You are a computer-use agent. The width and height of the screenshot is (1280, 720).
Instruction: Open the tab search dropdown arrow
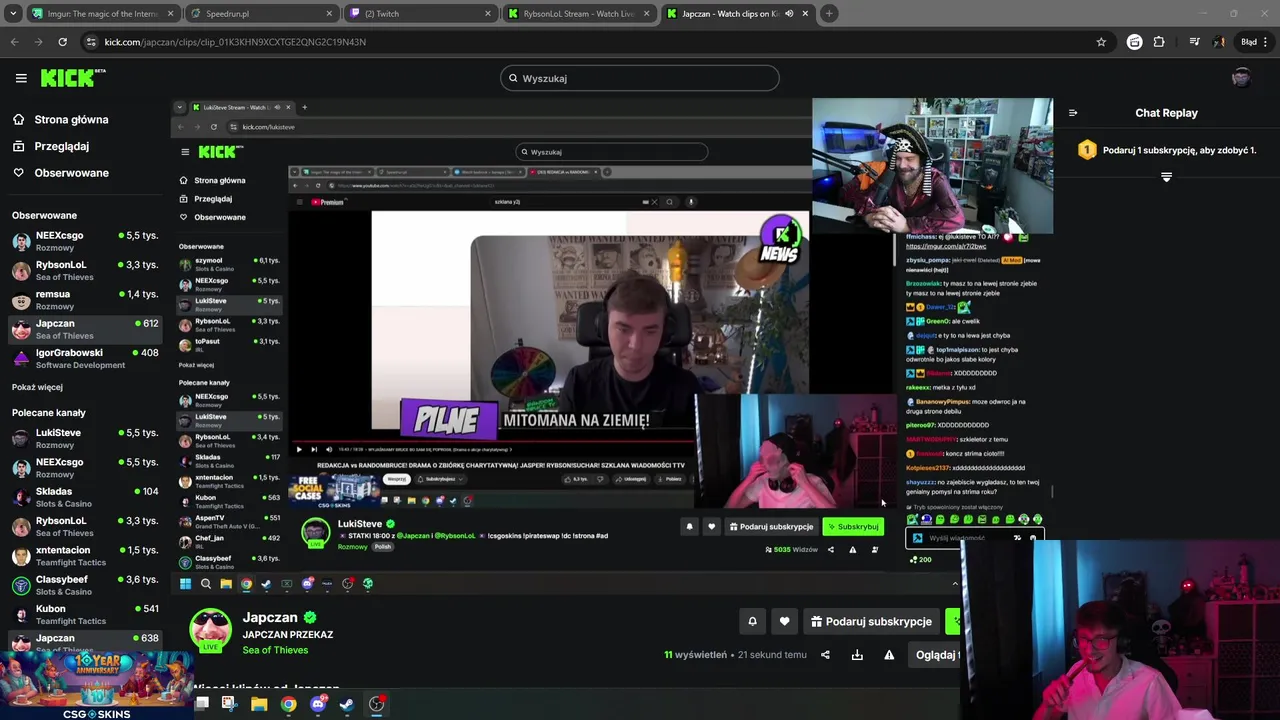coord(13,14)
